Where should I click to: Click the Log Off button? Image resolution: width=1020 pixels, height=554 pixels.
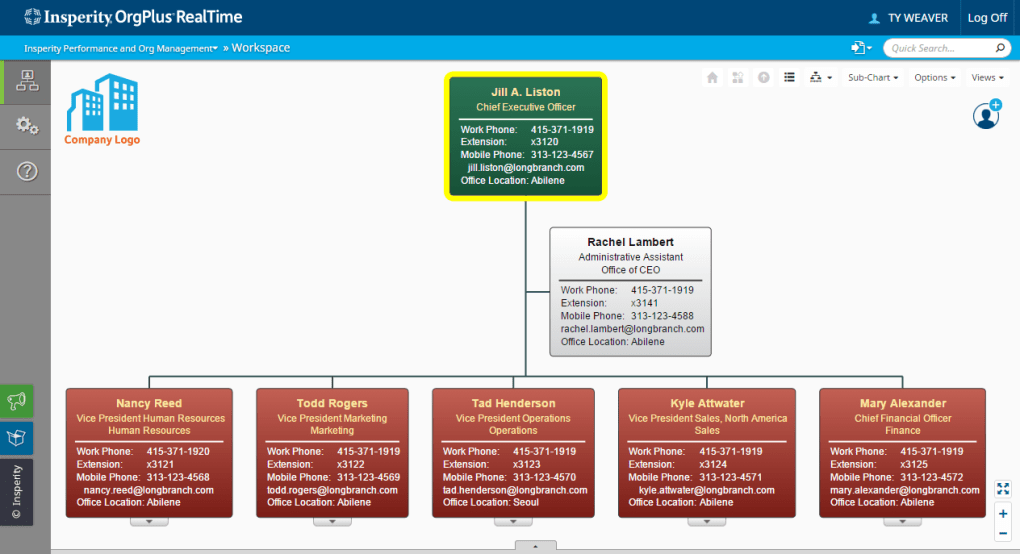point(986,18)
